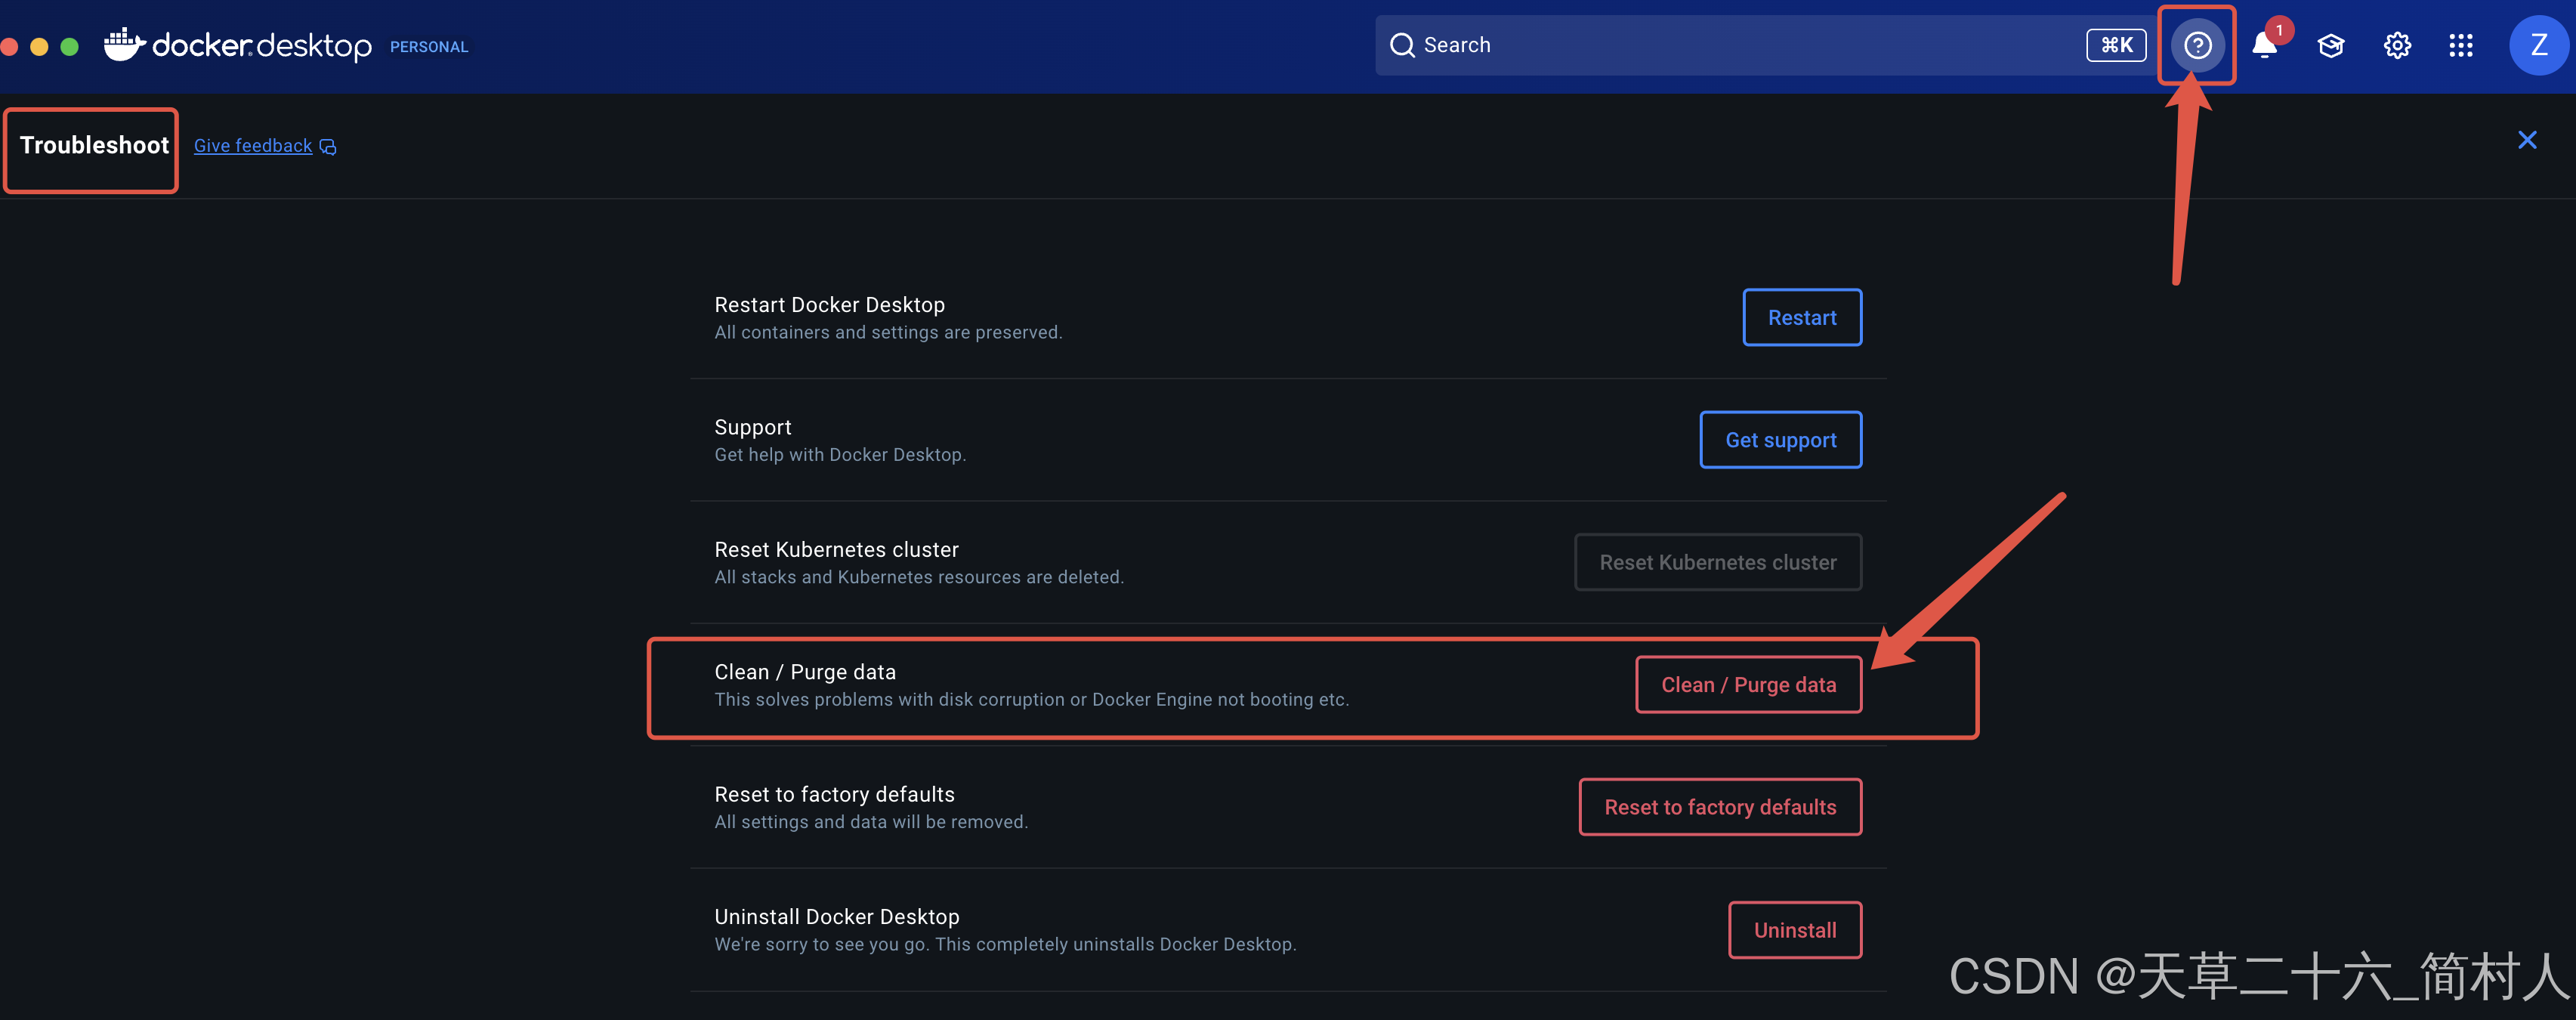Open the apps grid menu

tap(2461, 46)
